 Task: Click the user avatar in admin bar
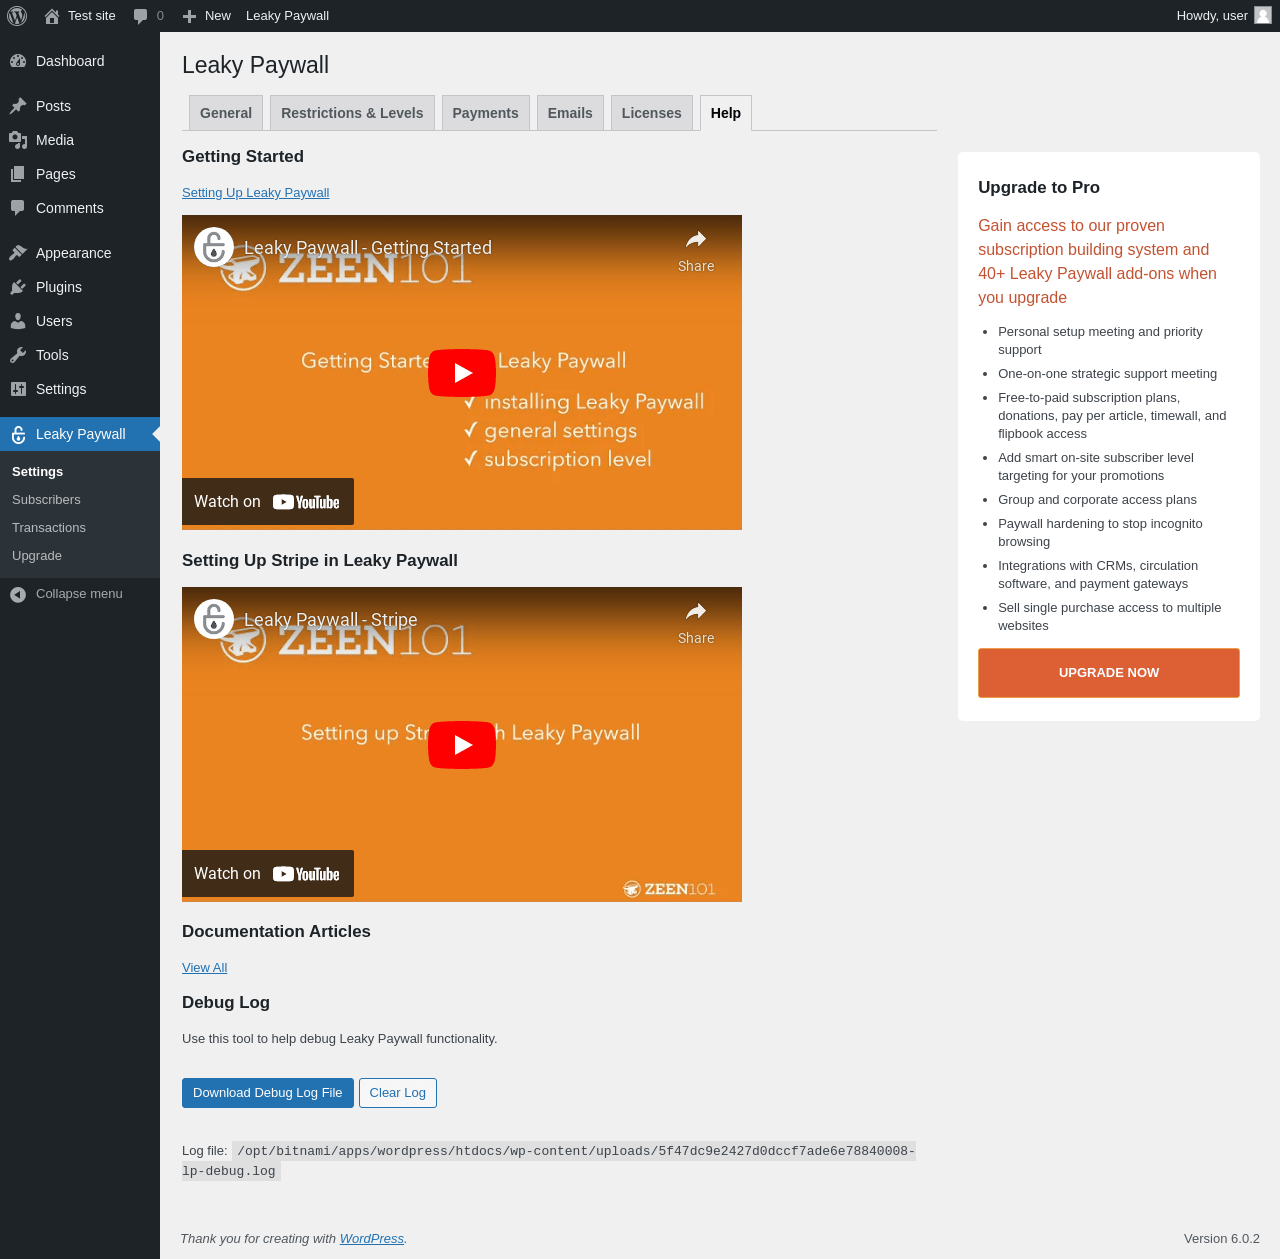point(1263,15)
